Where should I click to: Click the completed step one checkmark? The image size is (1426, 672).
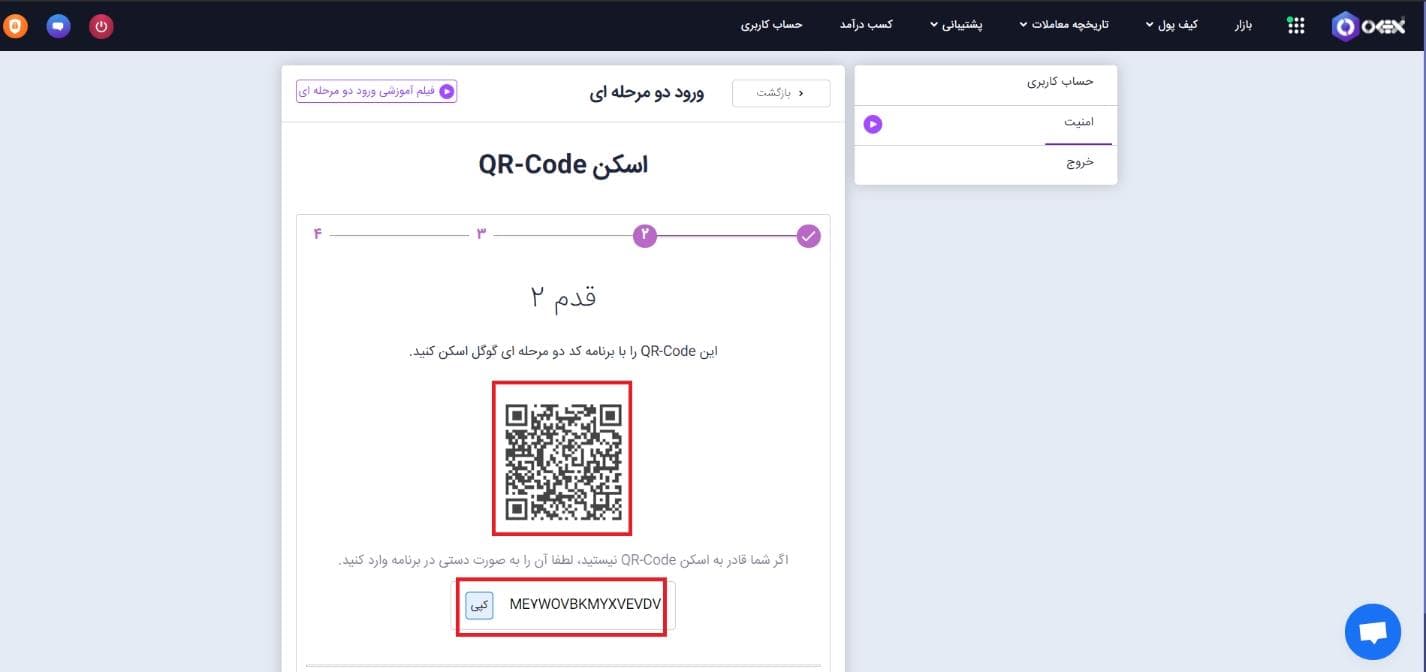[x=808, y=236]
